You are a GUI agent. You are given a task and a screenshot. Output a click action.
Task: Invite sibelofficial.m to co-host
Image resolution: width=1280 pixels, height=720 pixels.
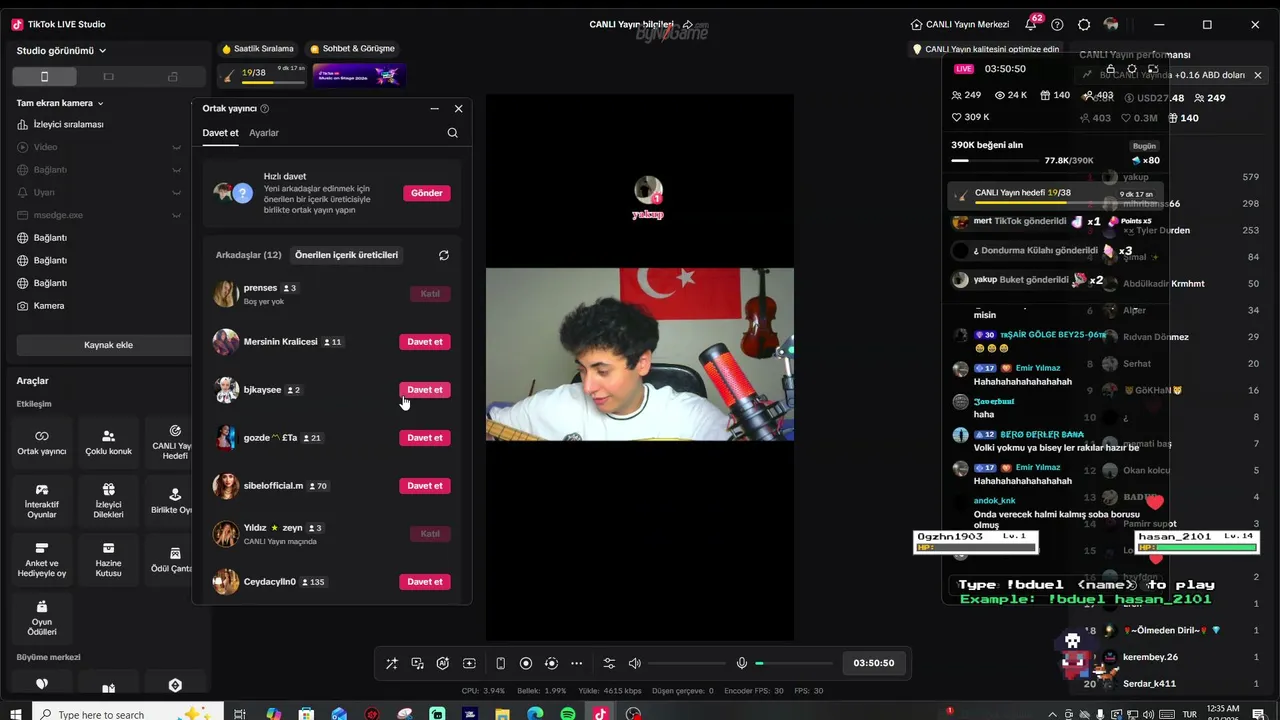click(x=425, y=486)
